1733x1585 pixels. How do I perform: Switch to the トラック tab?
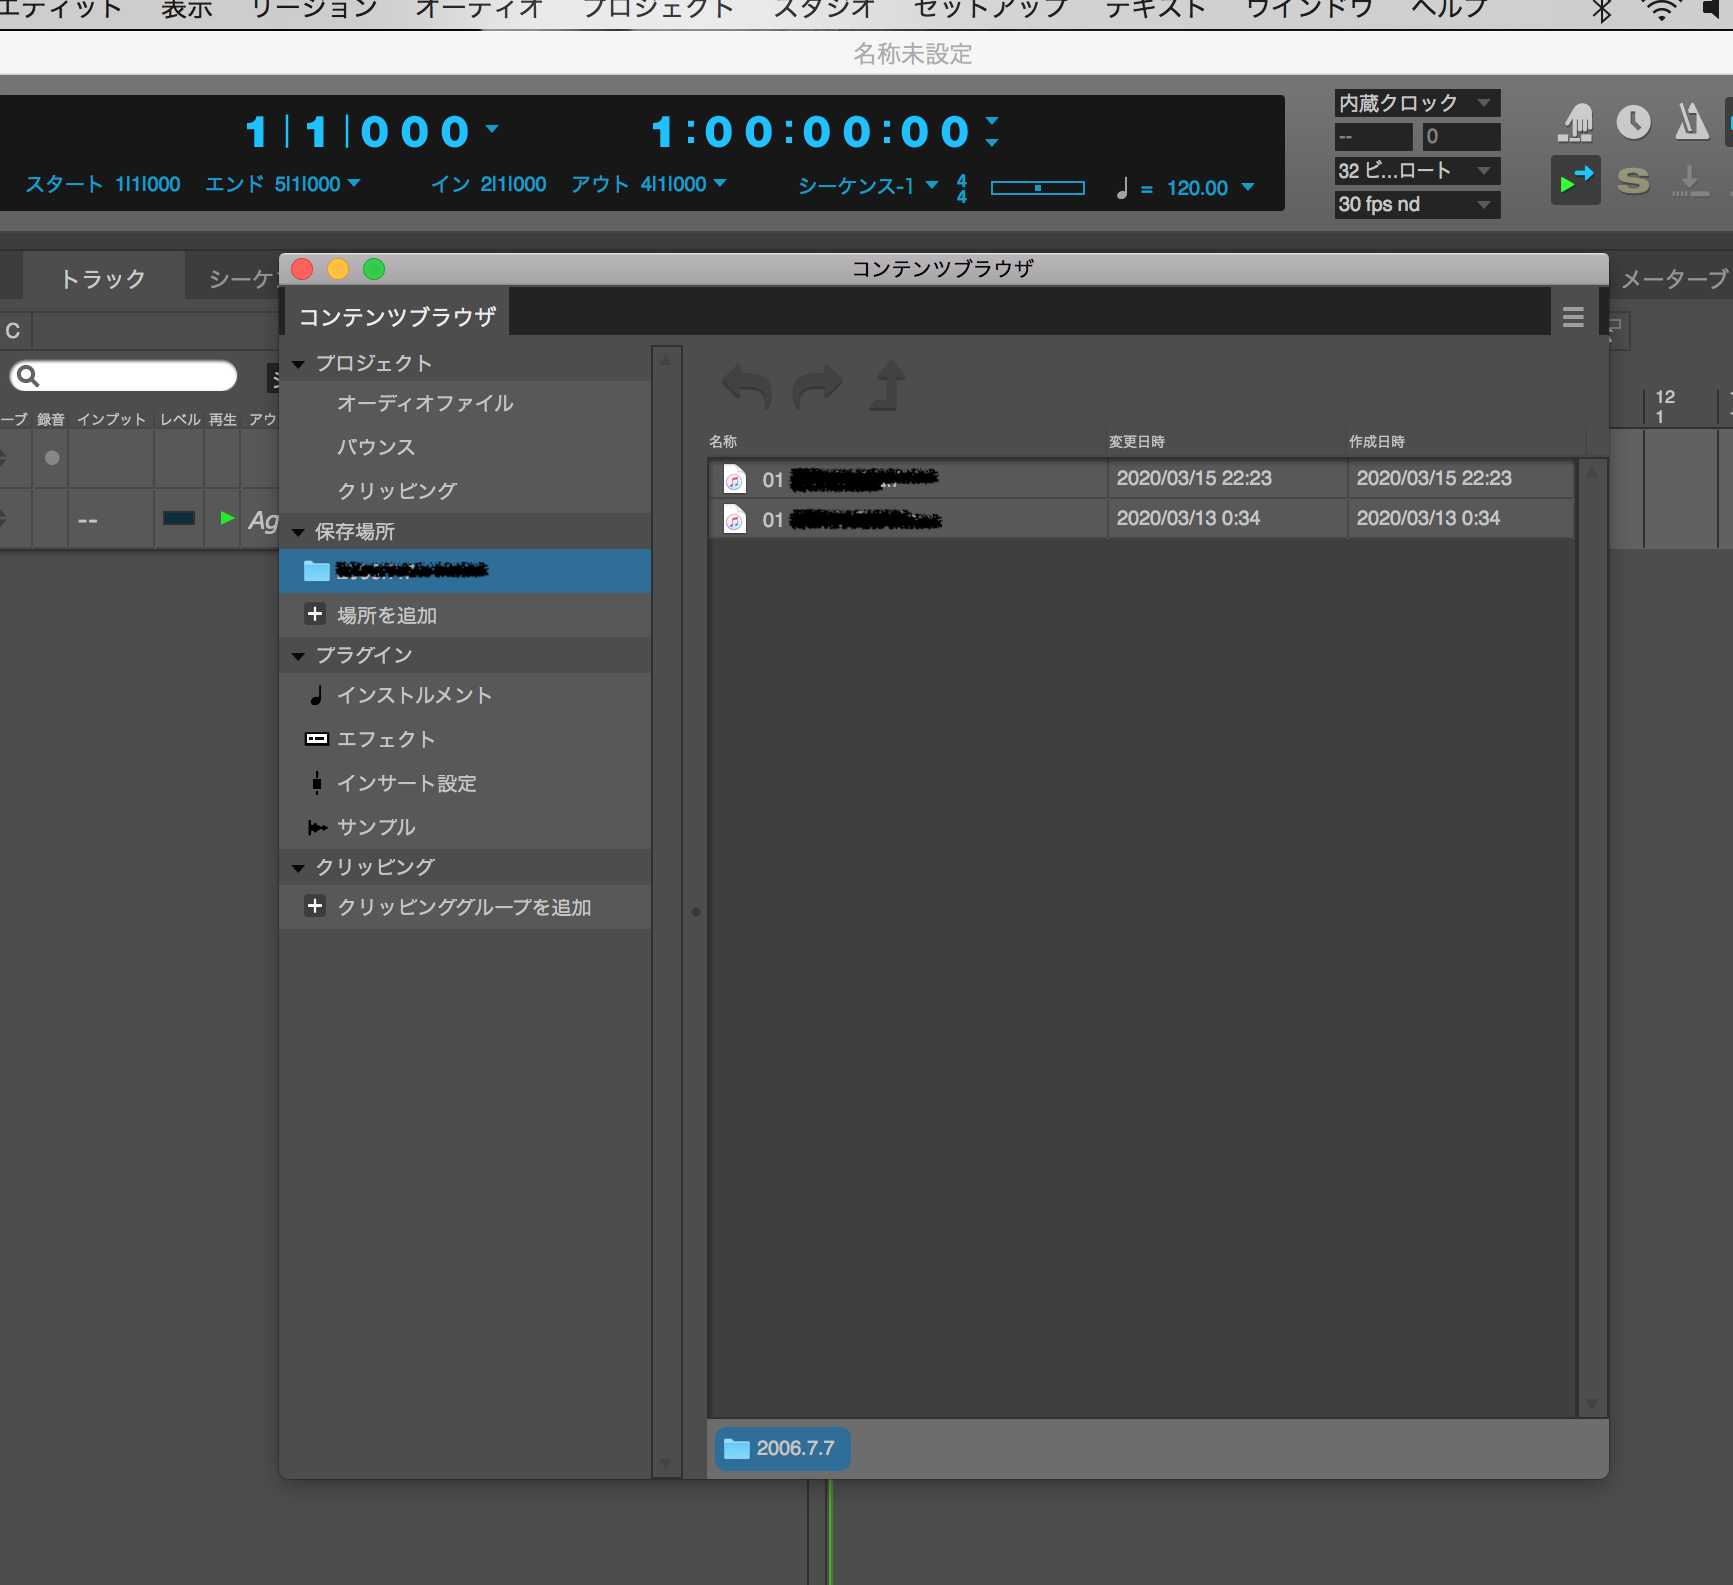[x=103, y=279]
